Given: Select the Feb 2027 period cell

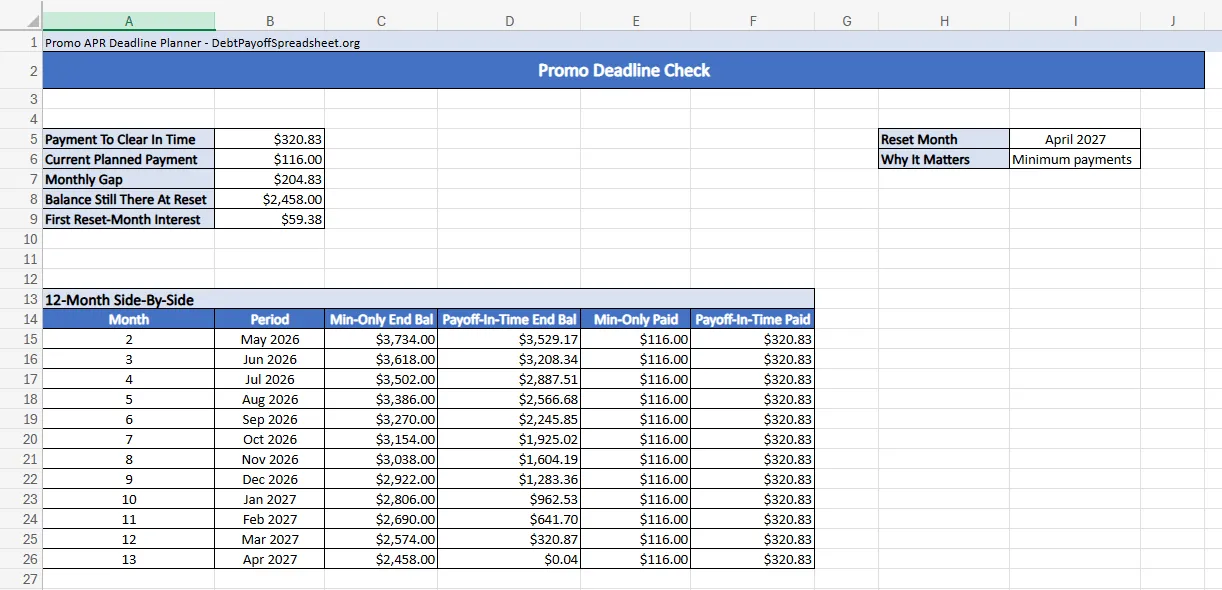Looking at the screenshot, I should point(269,519).
